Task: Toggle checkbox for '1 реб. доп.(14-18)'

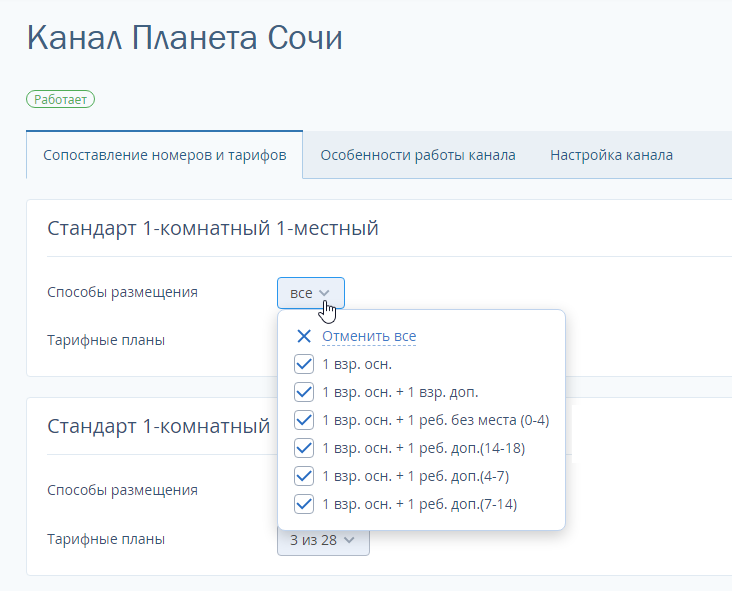Action: pyautogui.click(x=304, y=448)
